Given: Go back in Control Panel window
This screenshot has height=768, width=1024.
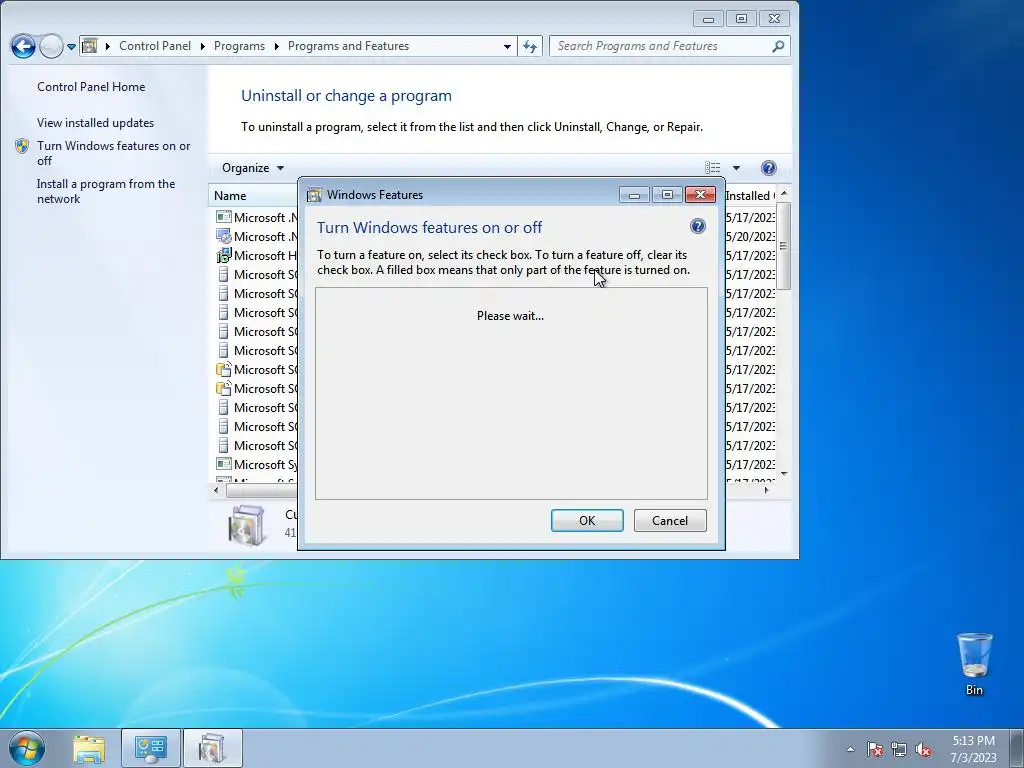Looking at the screenshot, I should tap(23, 46).
